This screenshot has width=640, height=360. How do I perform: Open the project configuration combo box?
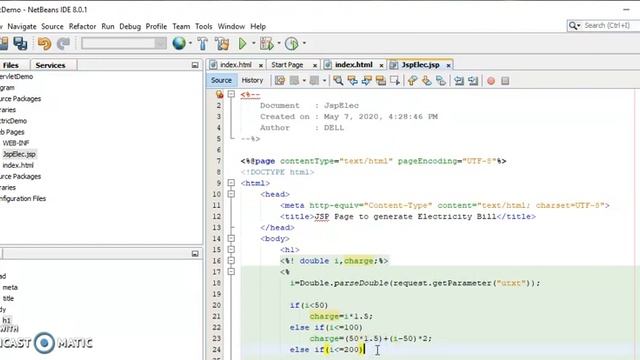(x=124, y=43)
